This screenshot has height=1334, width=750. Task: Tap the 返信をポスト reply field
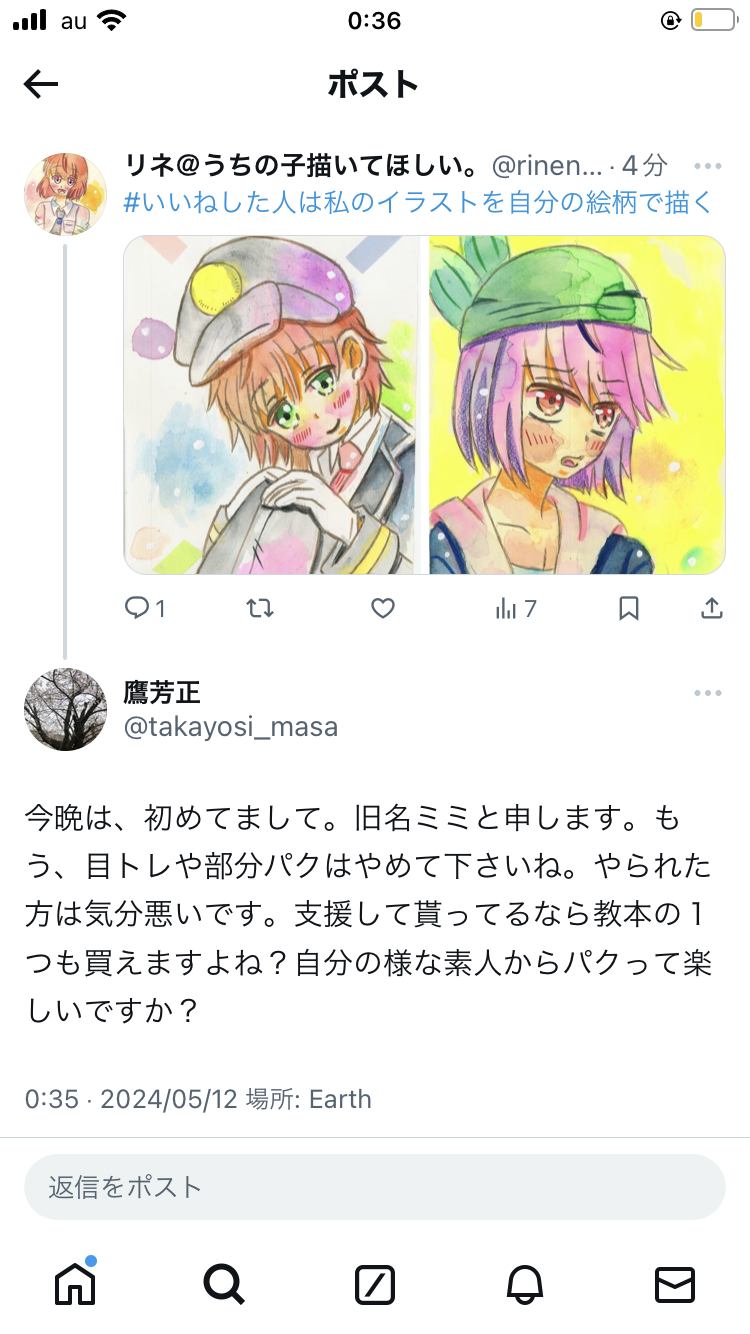(x=375, y=1187)
